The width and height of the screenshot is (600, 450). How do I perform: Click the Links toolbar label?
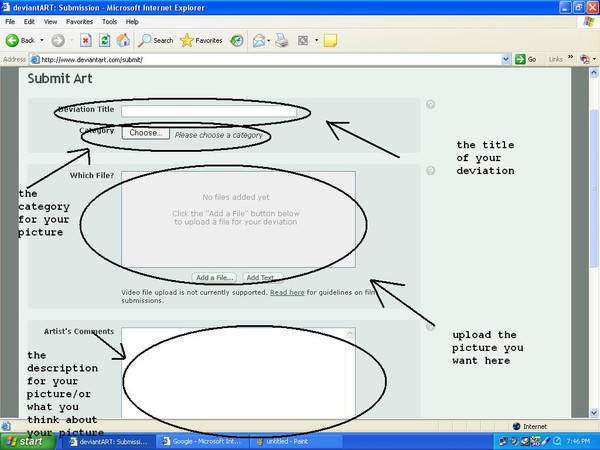[x=555, y=59]
